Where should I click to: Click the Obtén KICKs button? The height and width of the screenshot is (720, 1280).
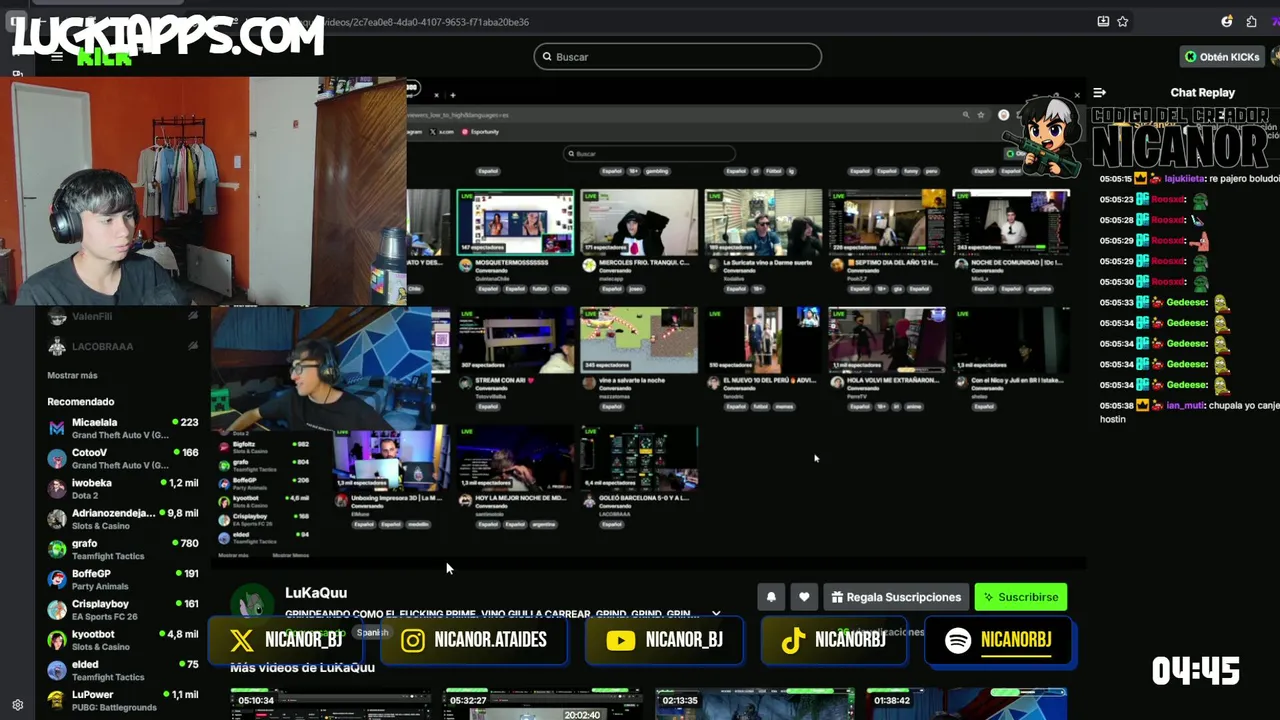(x=1221, y=57)
